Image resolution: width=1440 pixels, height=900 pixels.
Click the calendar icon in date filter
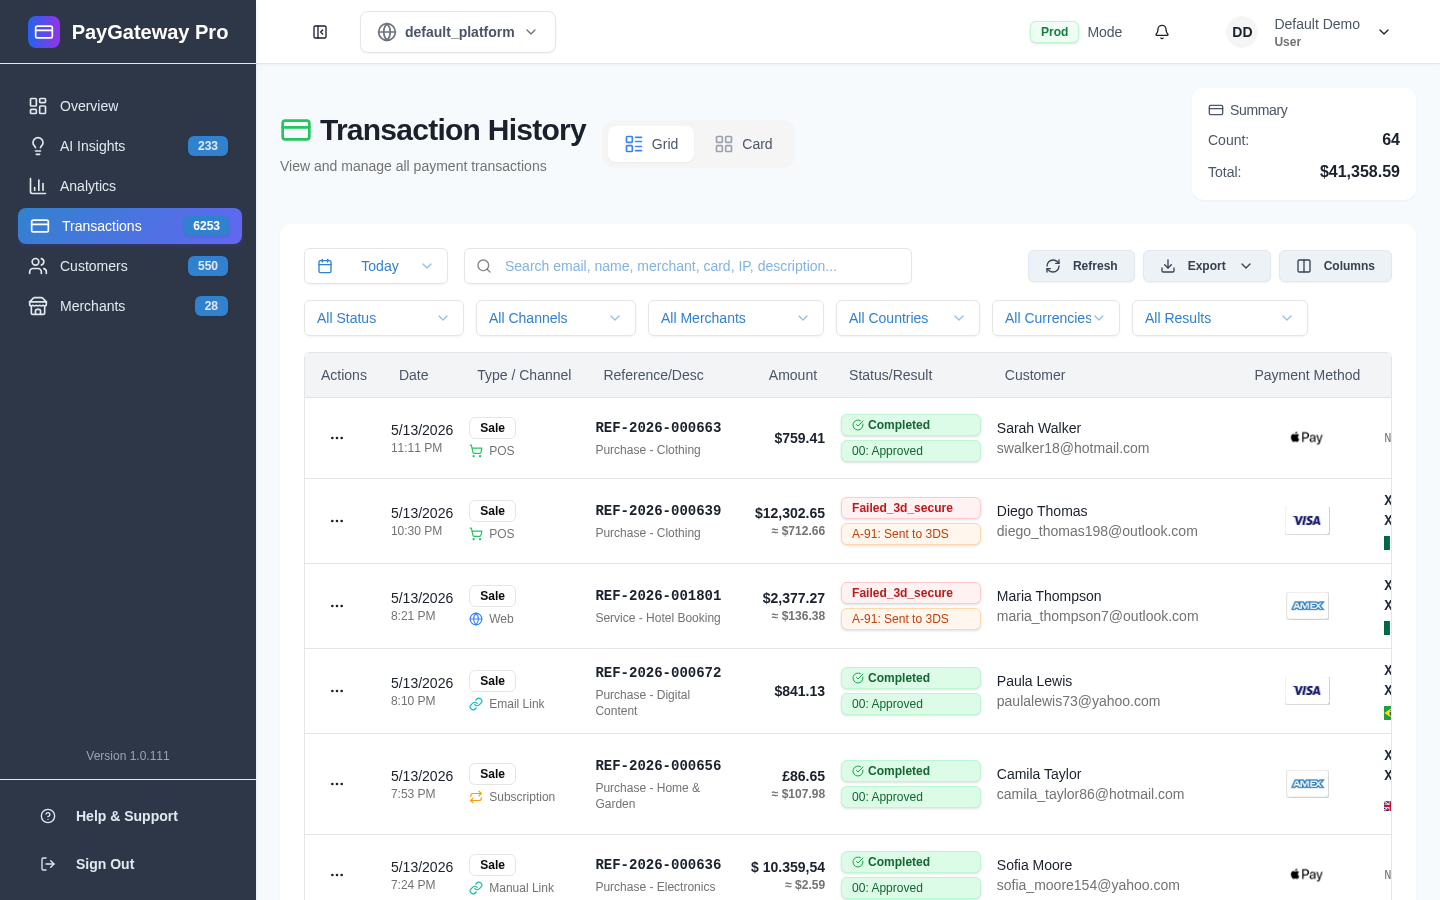pyautogui.click(x=325, y=266)
